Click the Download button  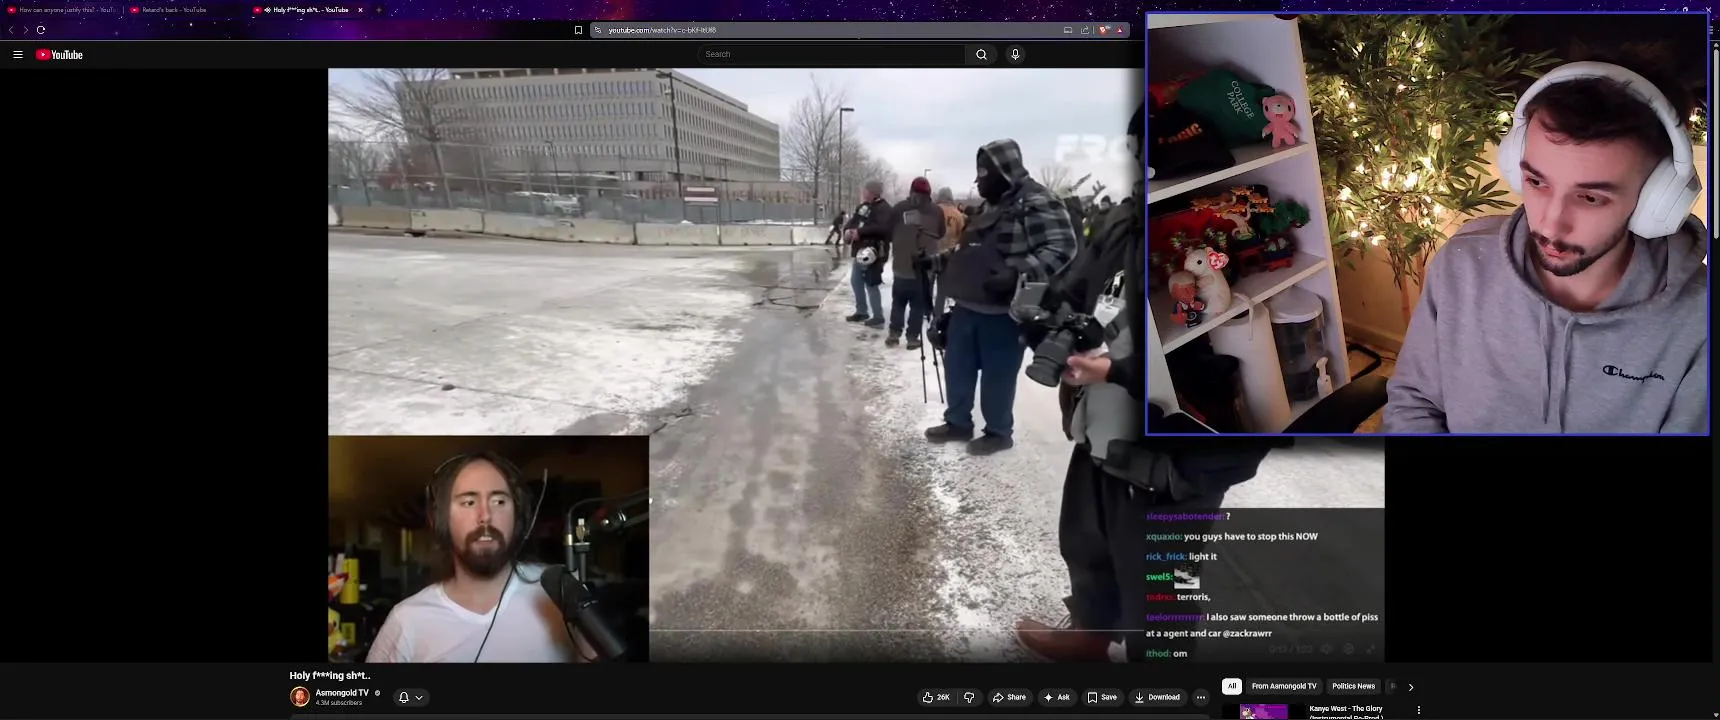(x=1157, y=697)
